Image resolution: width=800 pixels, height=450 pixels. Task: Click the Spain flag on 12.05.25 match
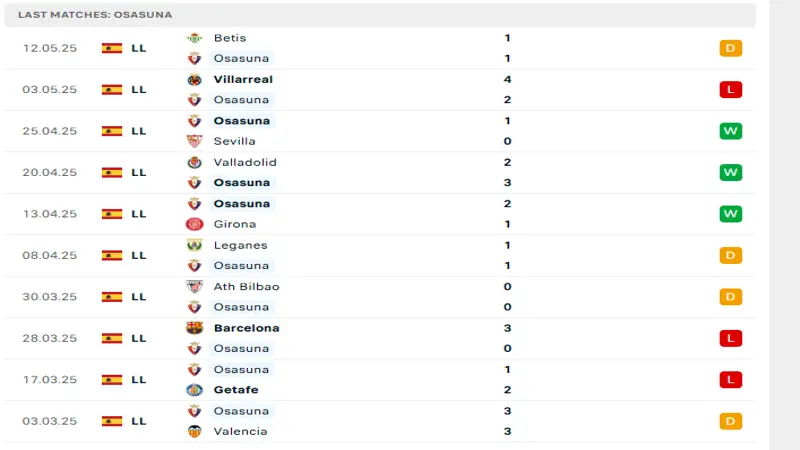pos(112,48)
